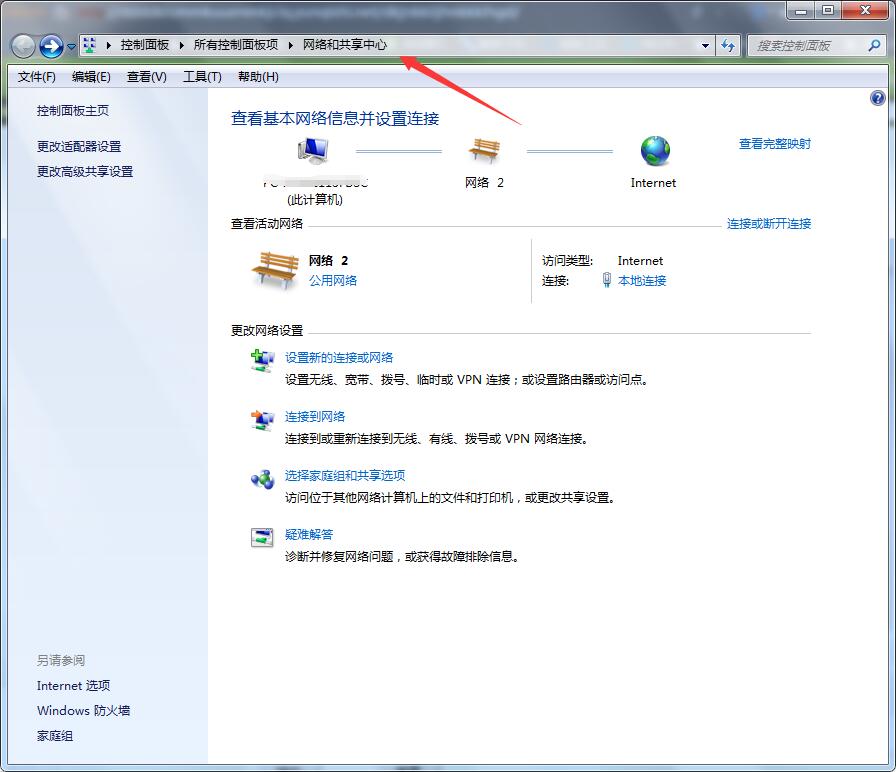This screenshot has height=772, width=896.
Task: Open the address bar history dropdown
Action: 705,45
